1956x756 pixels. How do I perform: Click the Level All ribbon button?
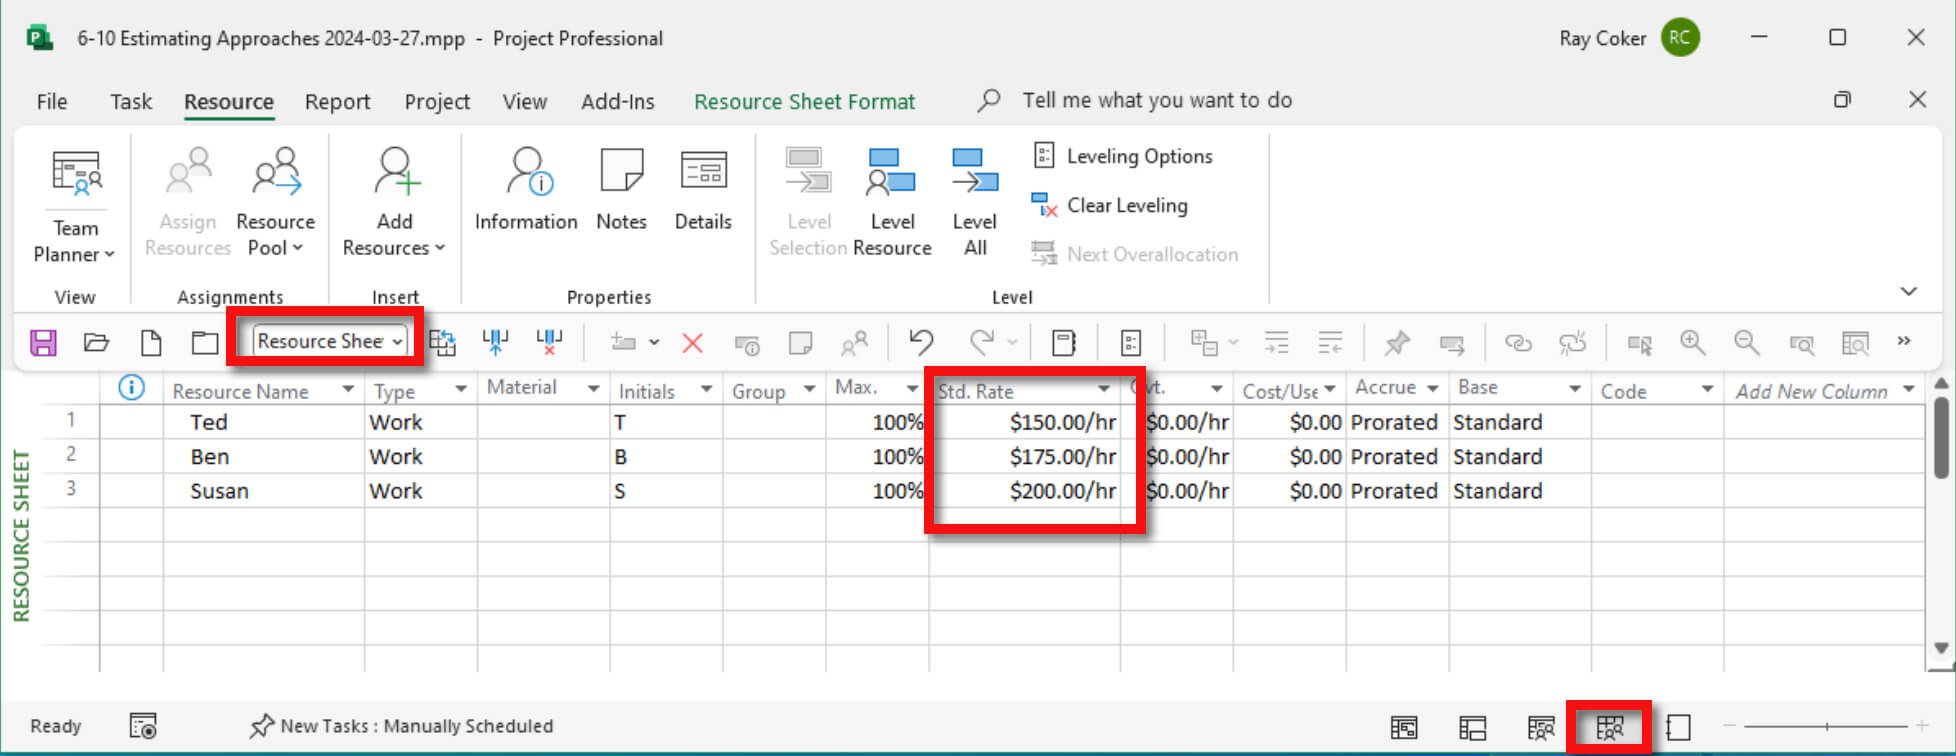[x=974, y=203]
